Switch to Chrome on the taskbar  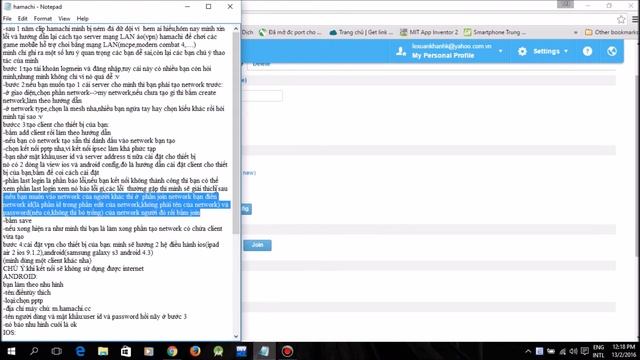172,351
